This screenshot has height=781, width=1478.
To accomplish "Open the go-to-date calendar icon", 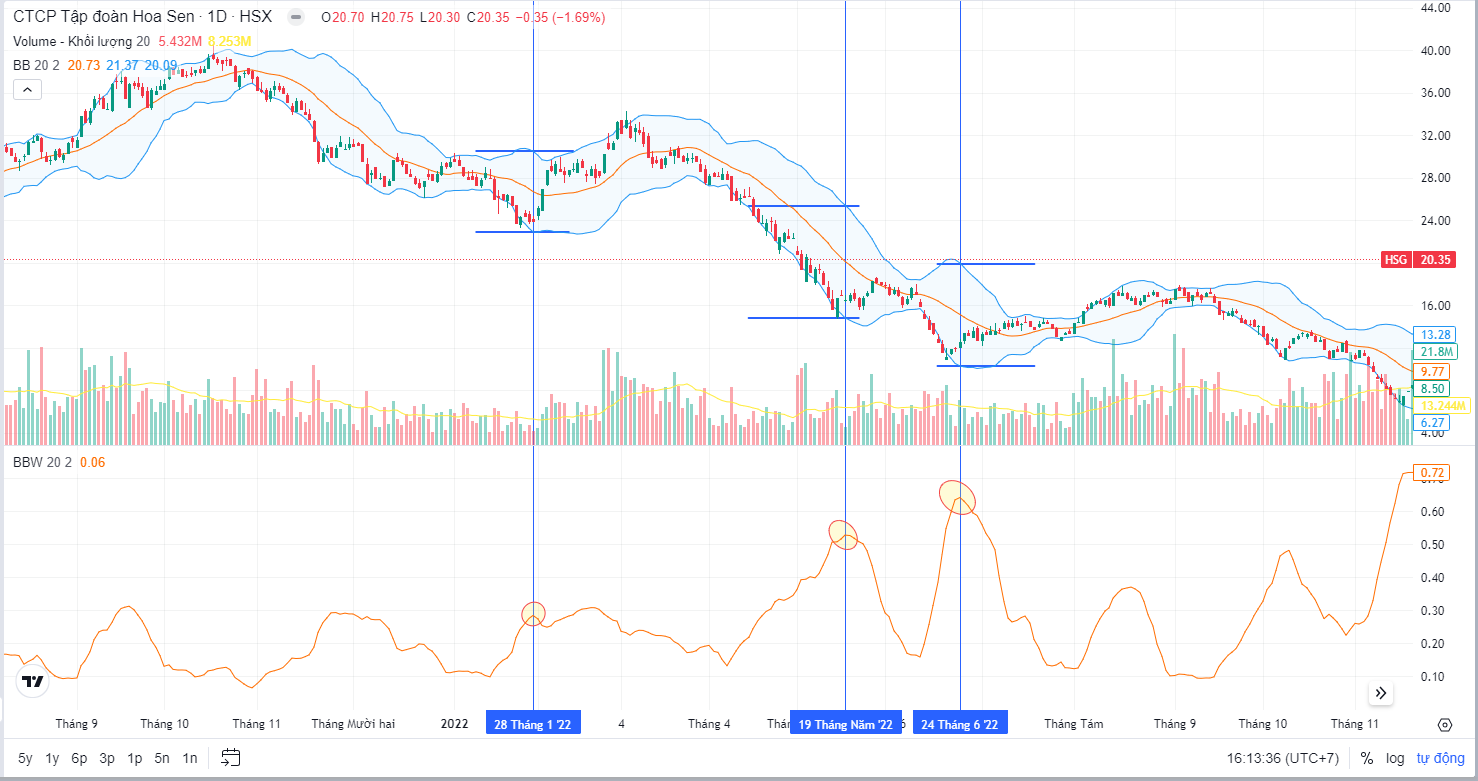I will (x=231, y=757).
